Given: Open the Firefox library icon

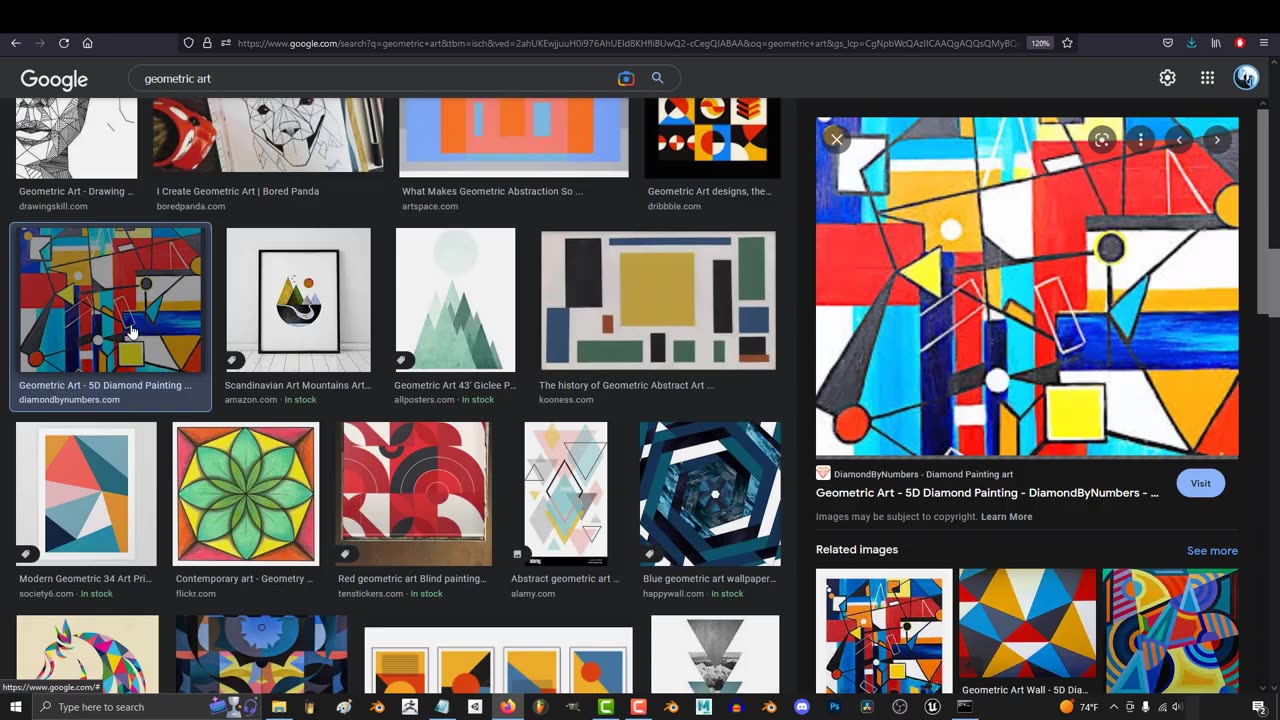Looking at the screenshot, I should 1216,43.
